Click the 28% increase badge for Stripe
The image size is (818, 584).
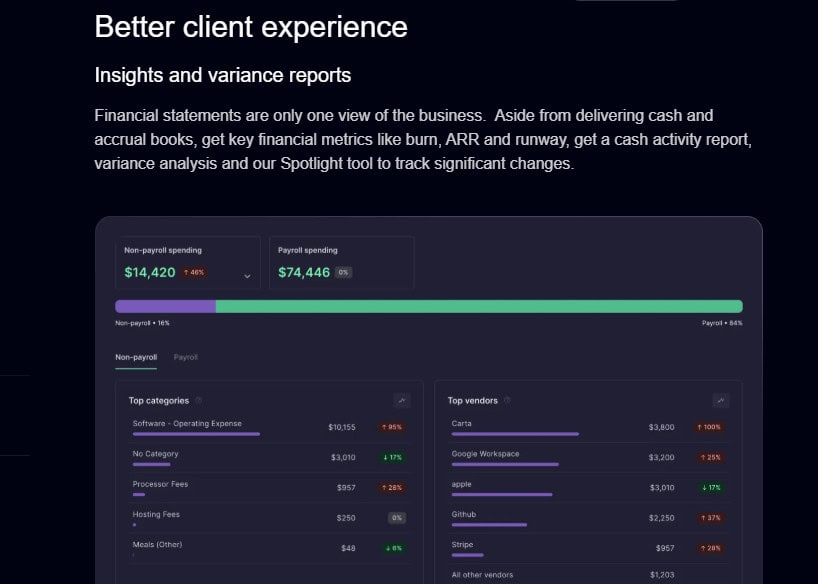click(x=711, y=548)
